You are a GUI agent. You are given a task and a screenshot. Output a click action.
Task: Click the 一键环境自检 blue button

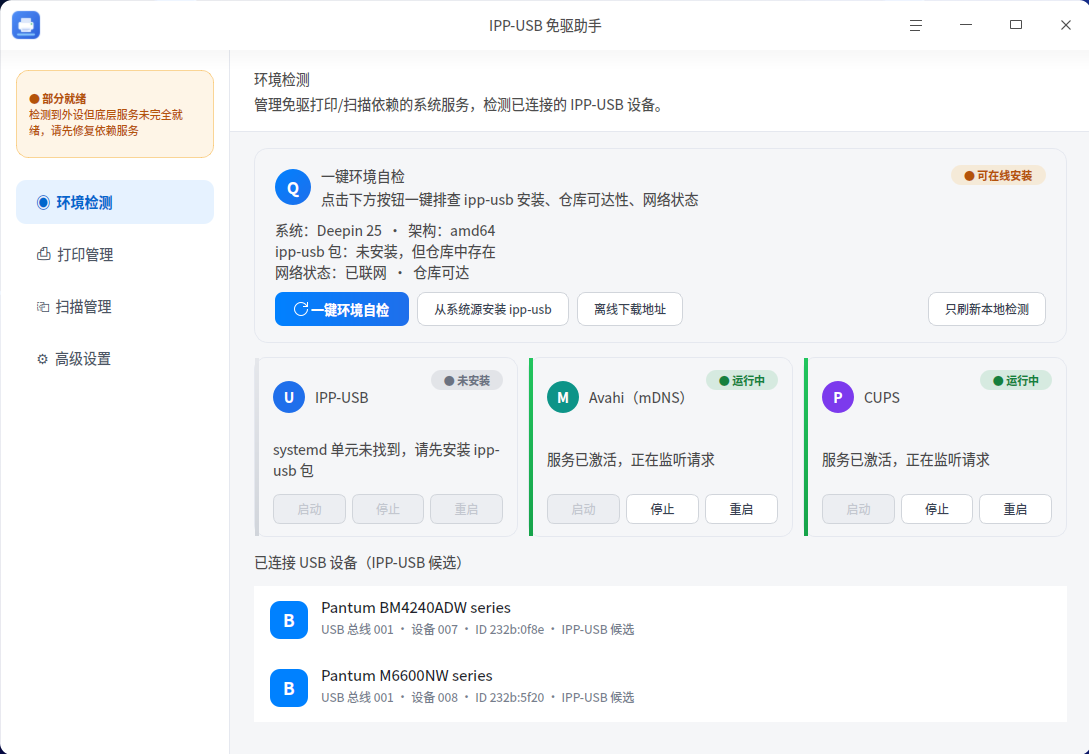point(342,309)
